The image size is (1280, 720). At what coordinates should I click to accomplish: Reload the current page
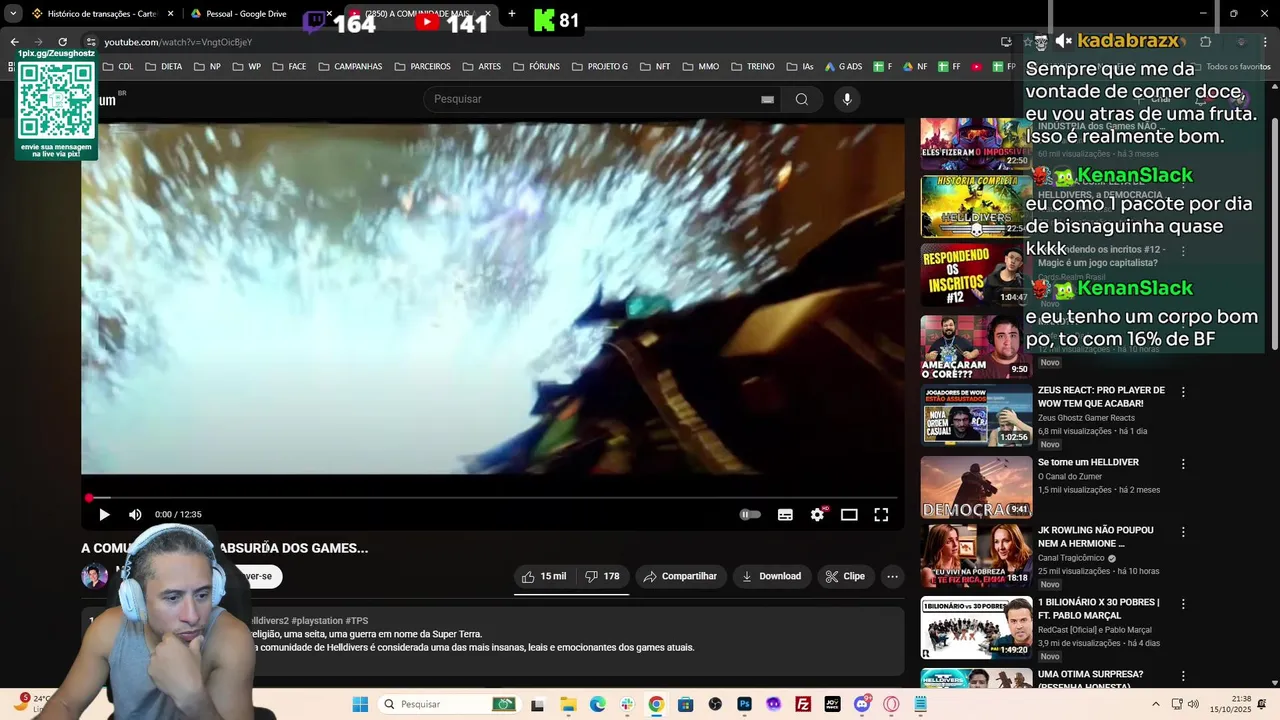(62, 42)
